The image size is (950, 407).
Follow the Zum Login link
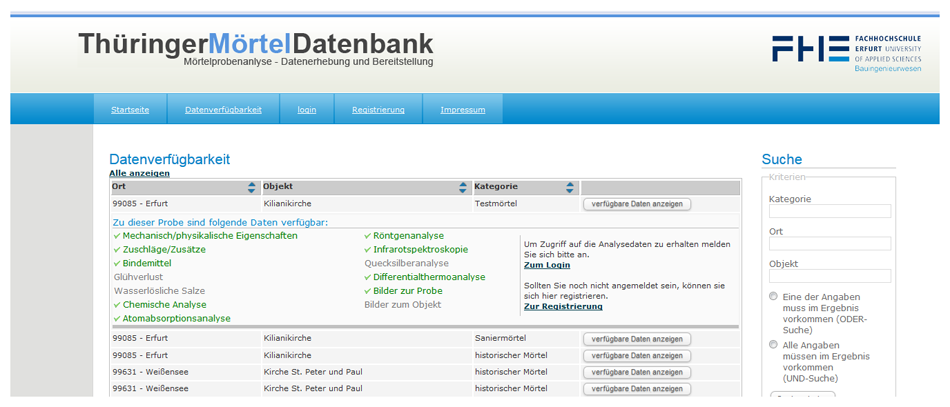pyautogui.click(x=547, y=265)
